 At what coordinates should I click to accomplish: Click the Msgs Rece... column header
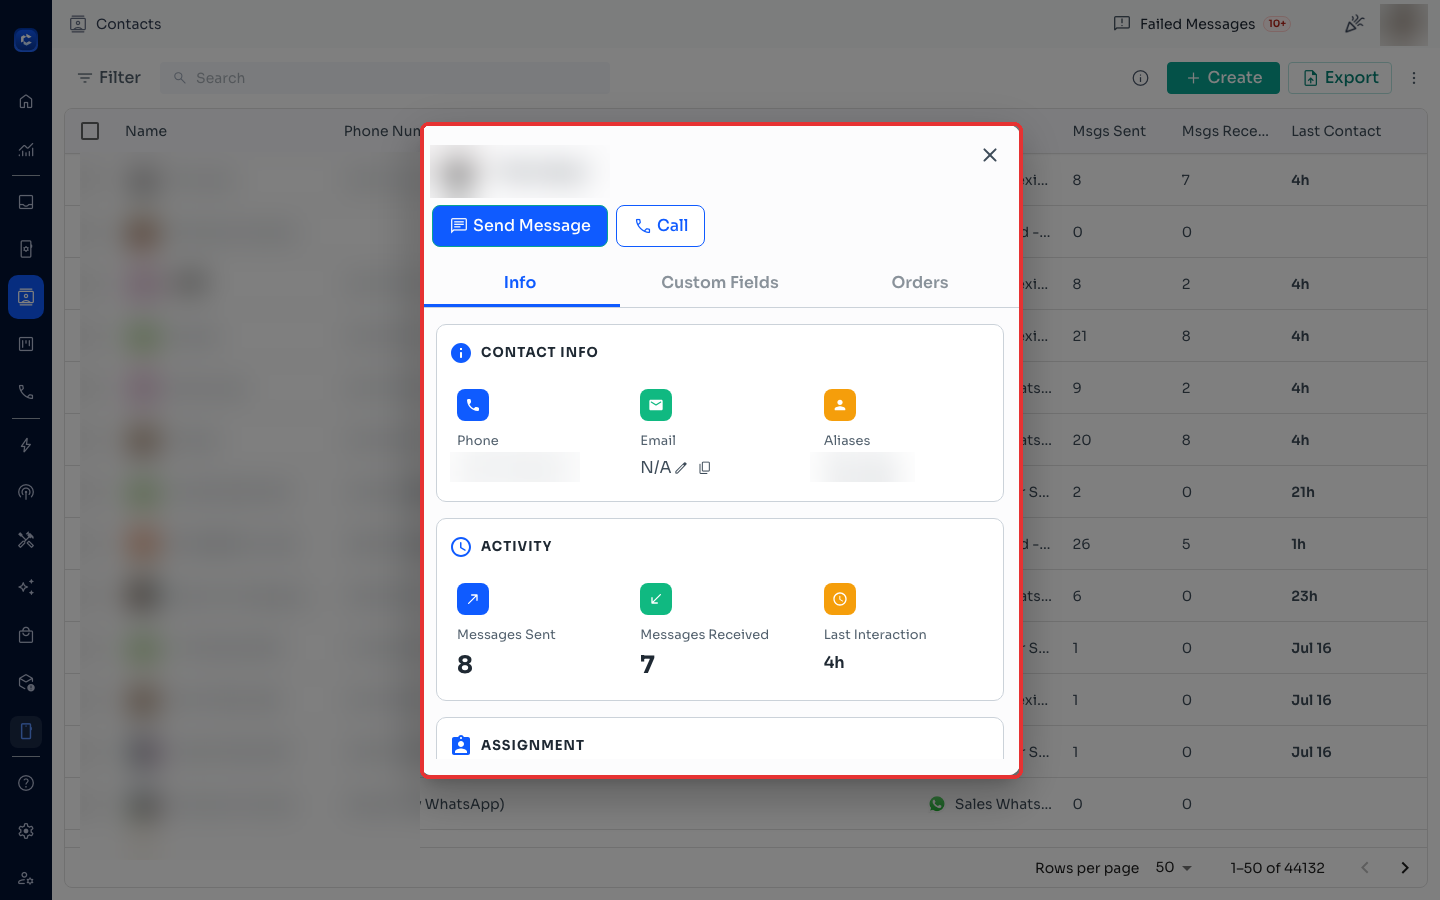tap(1225, 131)
